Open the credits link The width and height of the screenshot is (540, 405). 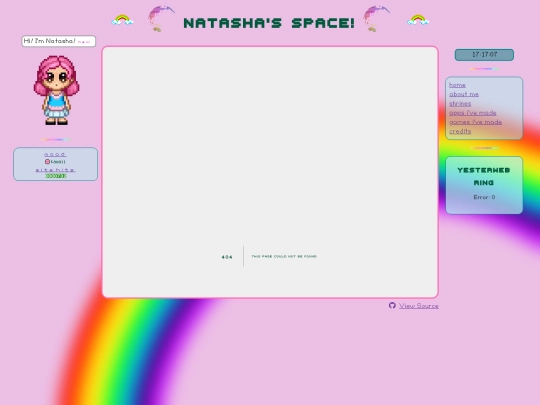pyautogui.click(x=460, y=131)
